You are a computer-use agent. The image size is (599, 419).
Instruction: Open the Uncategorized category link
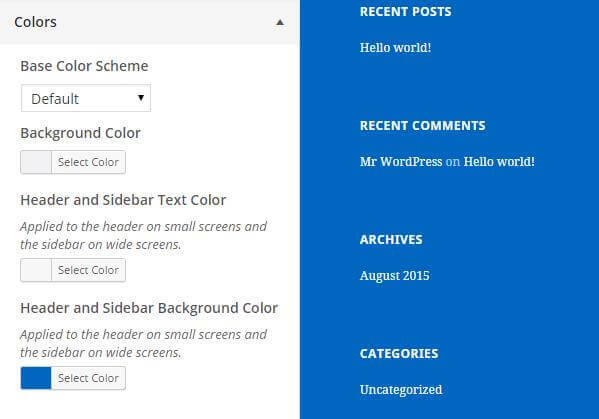point(401,390)
